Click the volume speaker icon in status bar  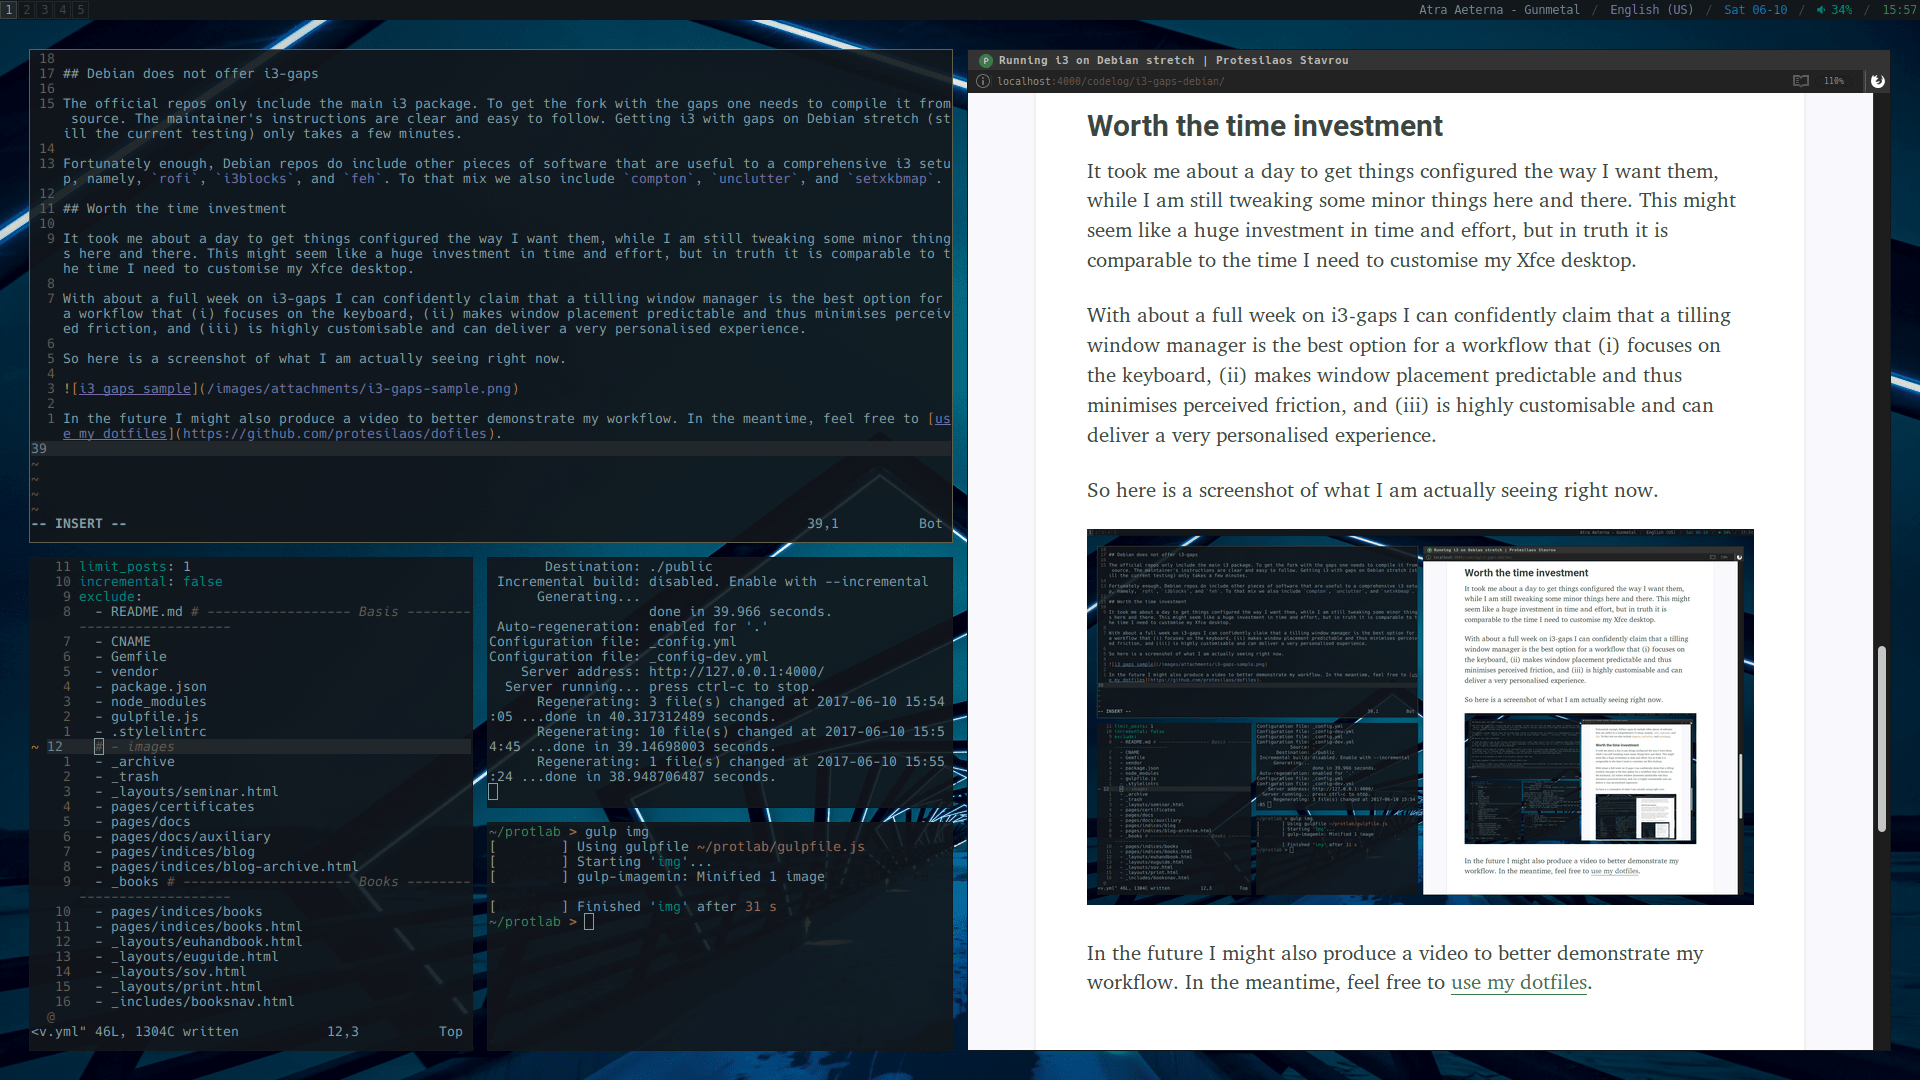tap(1821, 10)
